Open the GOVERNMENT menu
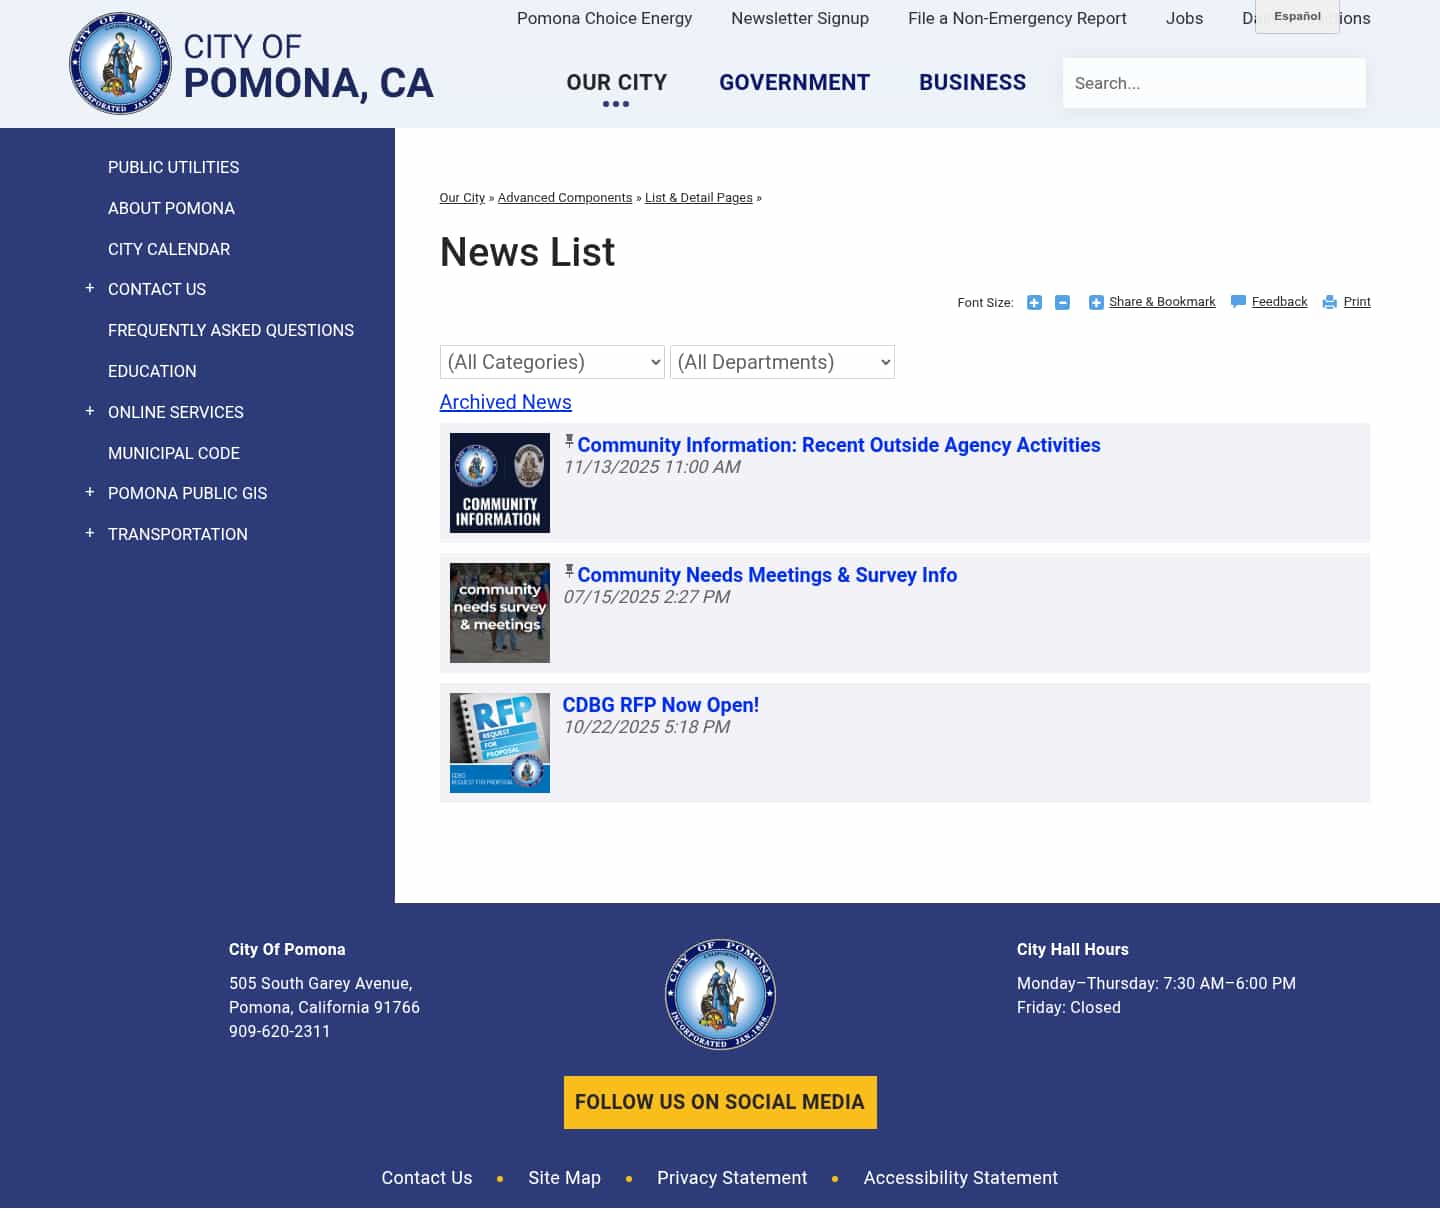The image size is (1440, 1211). [x=794, y=82]
